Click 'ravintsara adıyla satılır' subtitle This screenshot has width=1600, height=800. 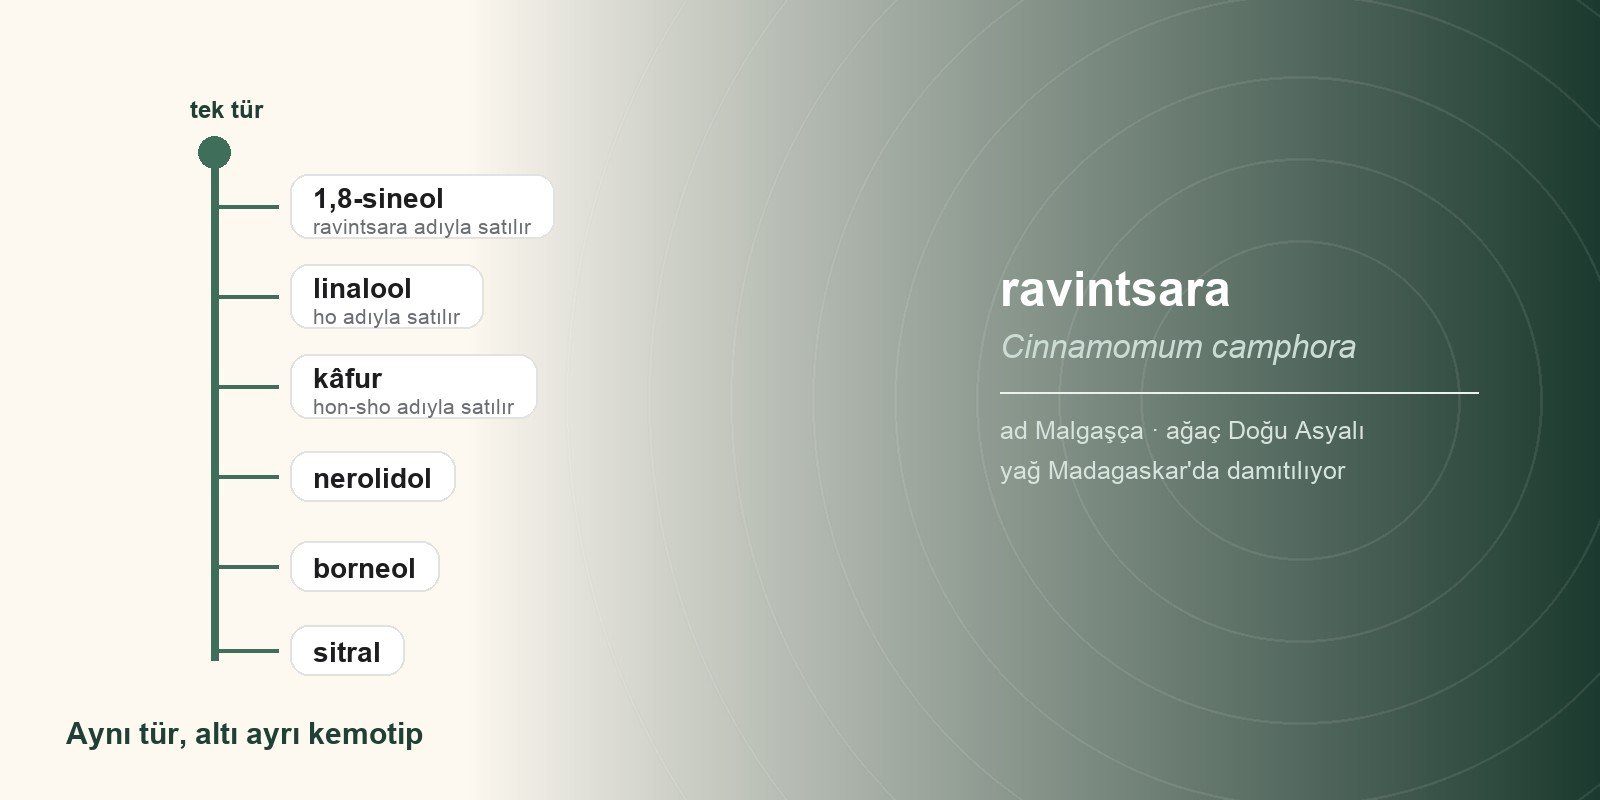click(x=422, y=227)
